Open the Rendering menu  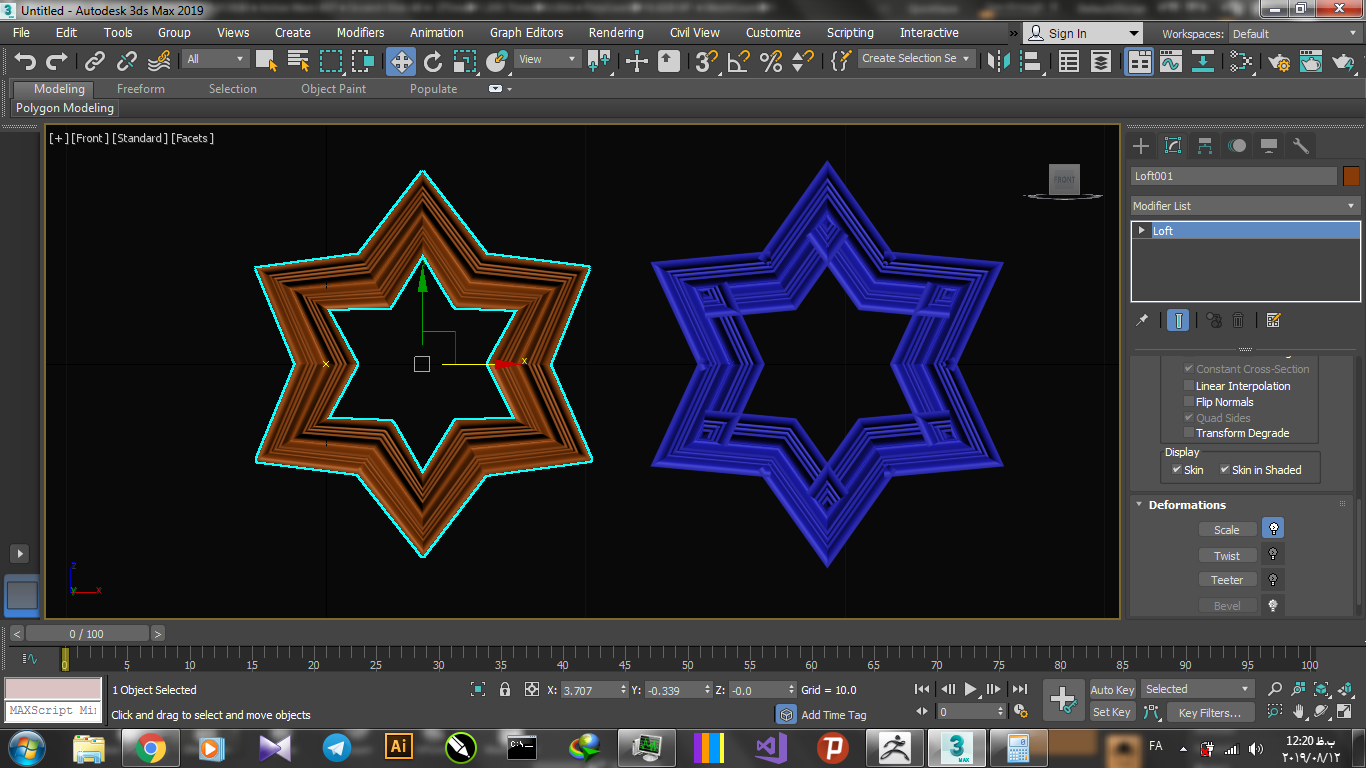pyautogui.click(x=616, y=33)
